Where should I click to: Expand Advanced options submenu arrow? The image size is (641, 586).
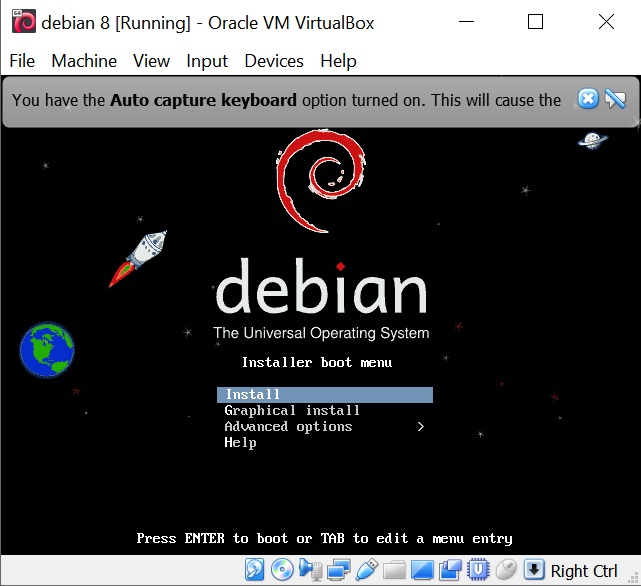tap(421, 427)
